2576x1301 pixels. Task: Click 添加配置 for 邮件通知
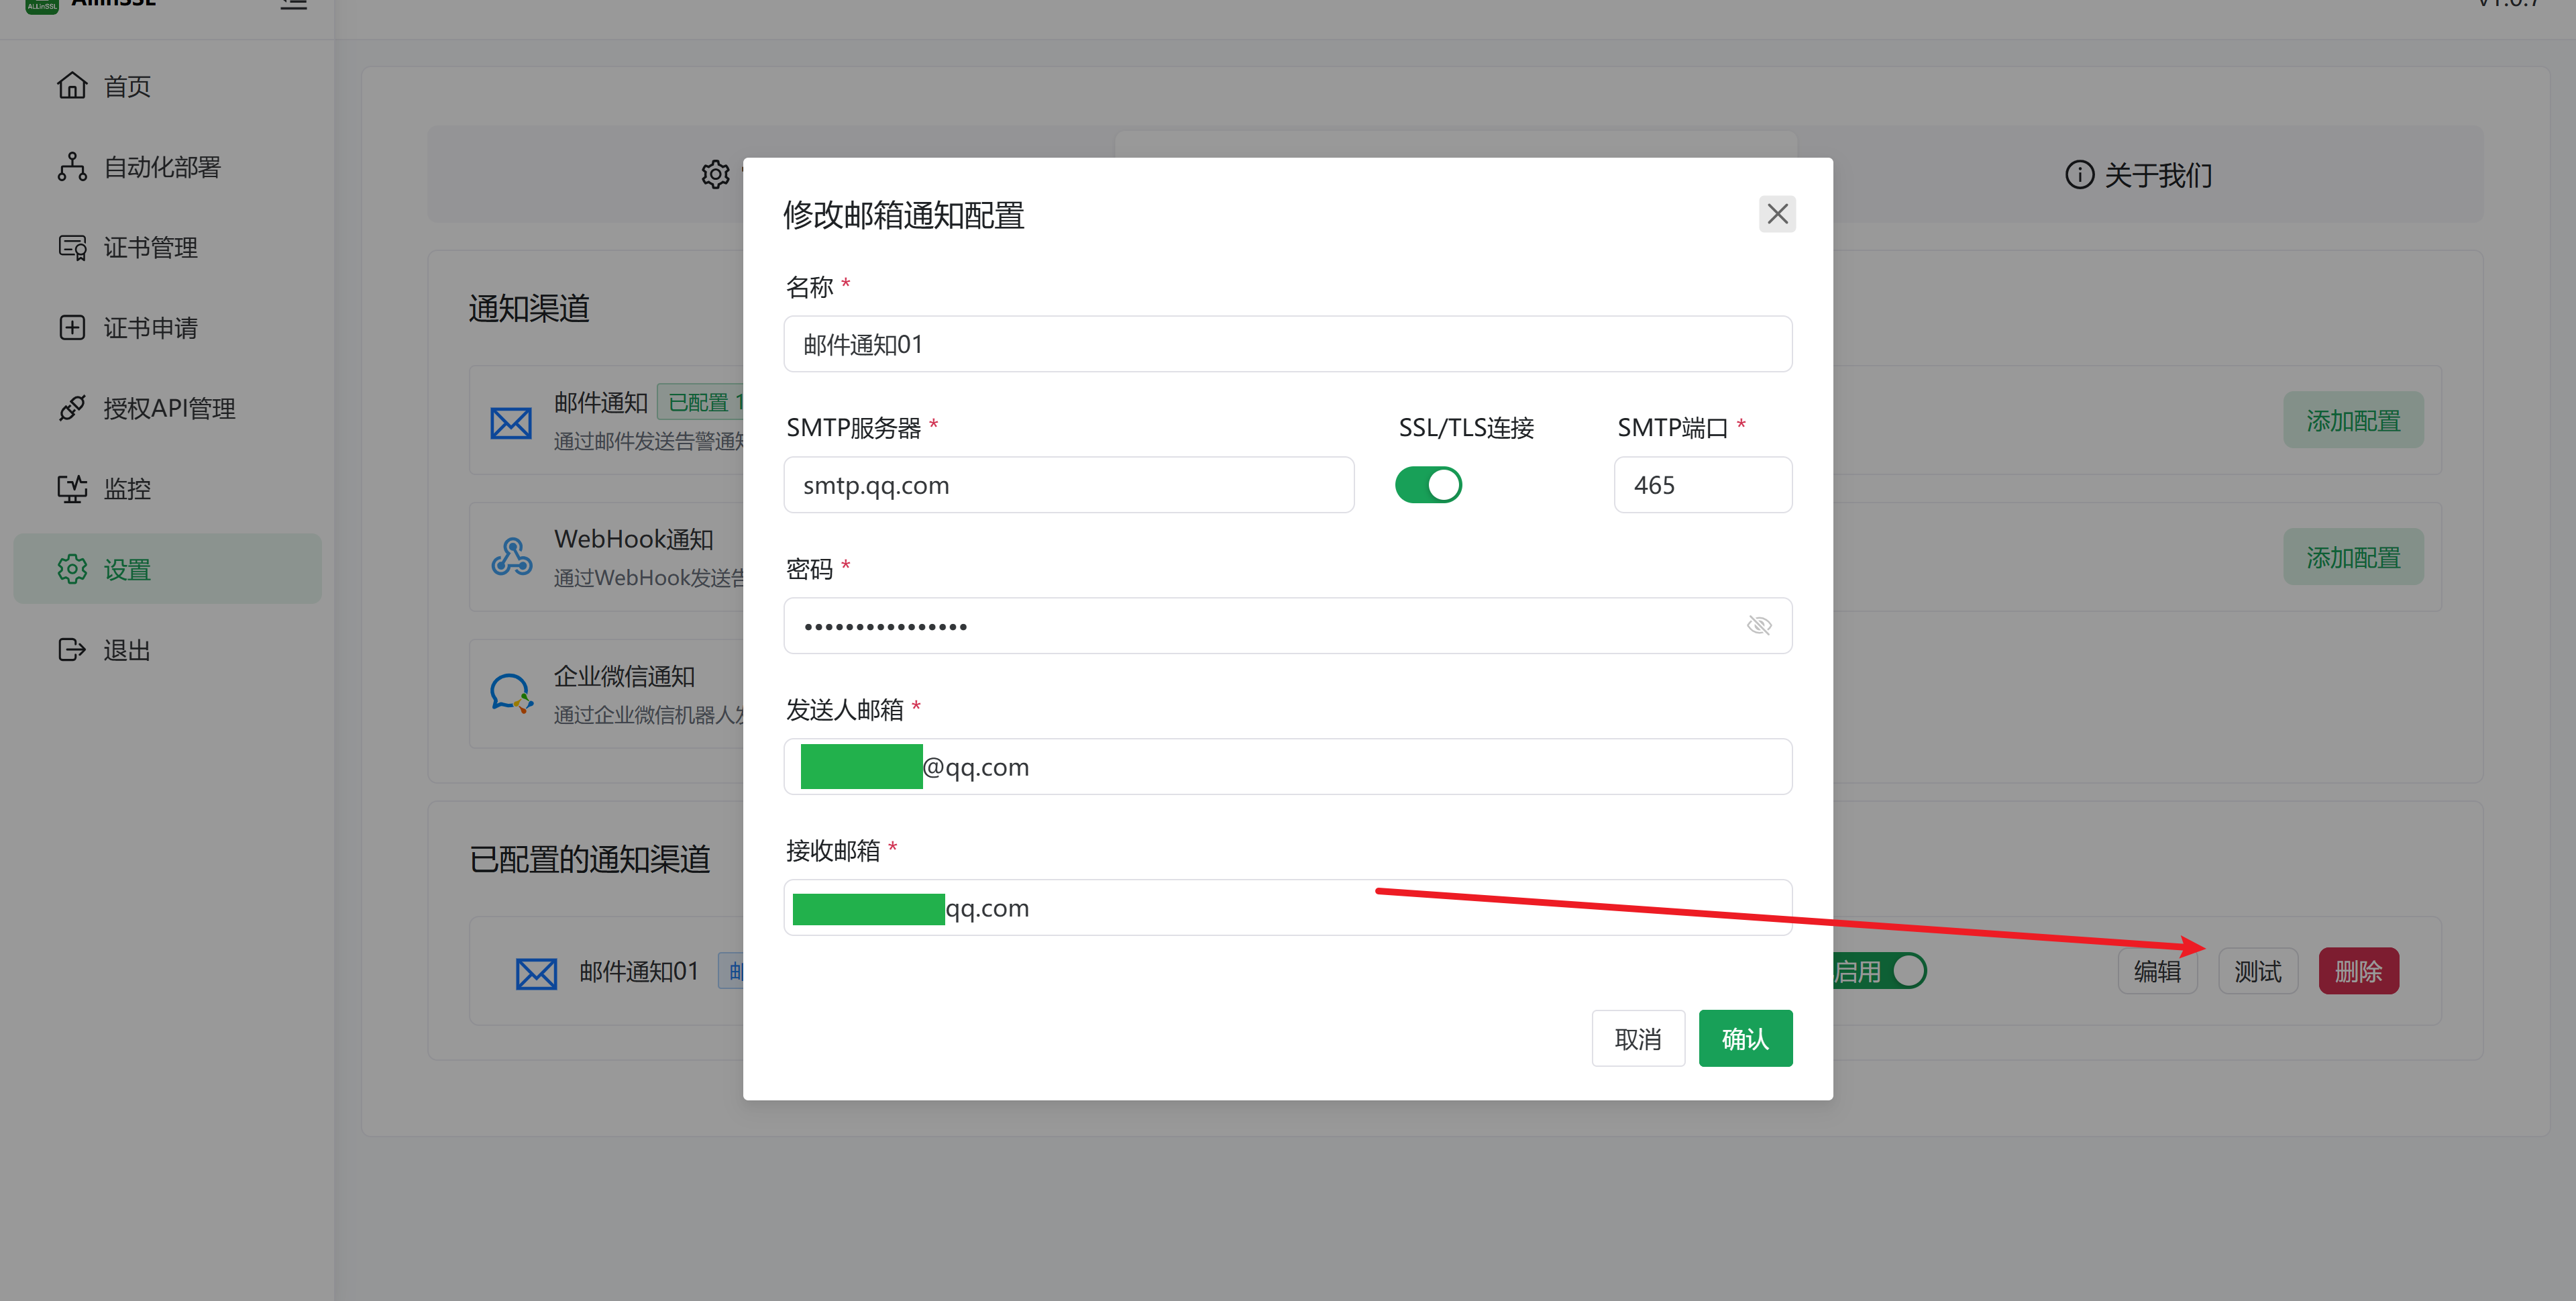[x=2352, y=421]
